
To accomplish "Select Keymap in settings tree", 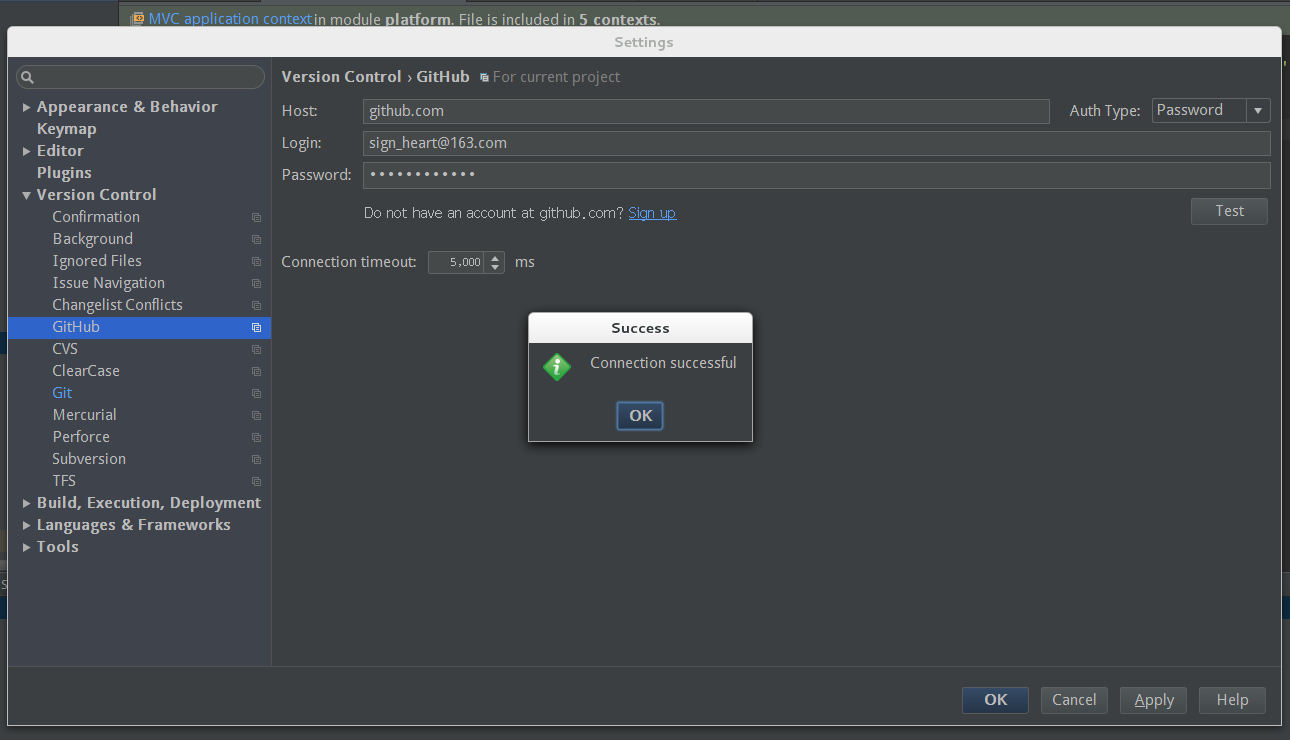I will click(66, 129).
